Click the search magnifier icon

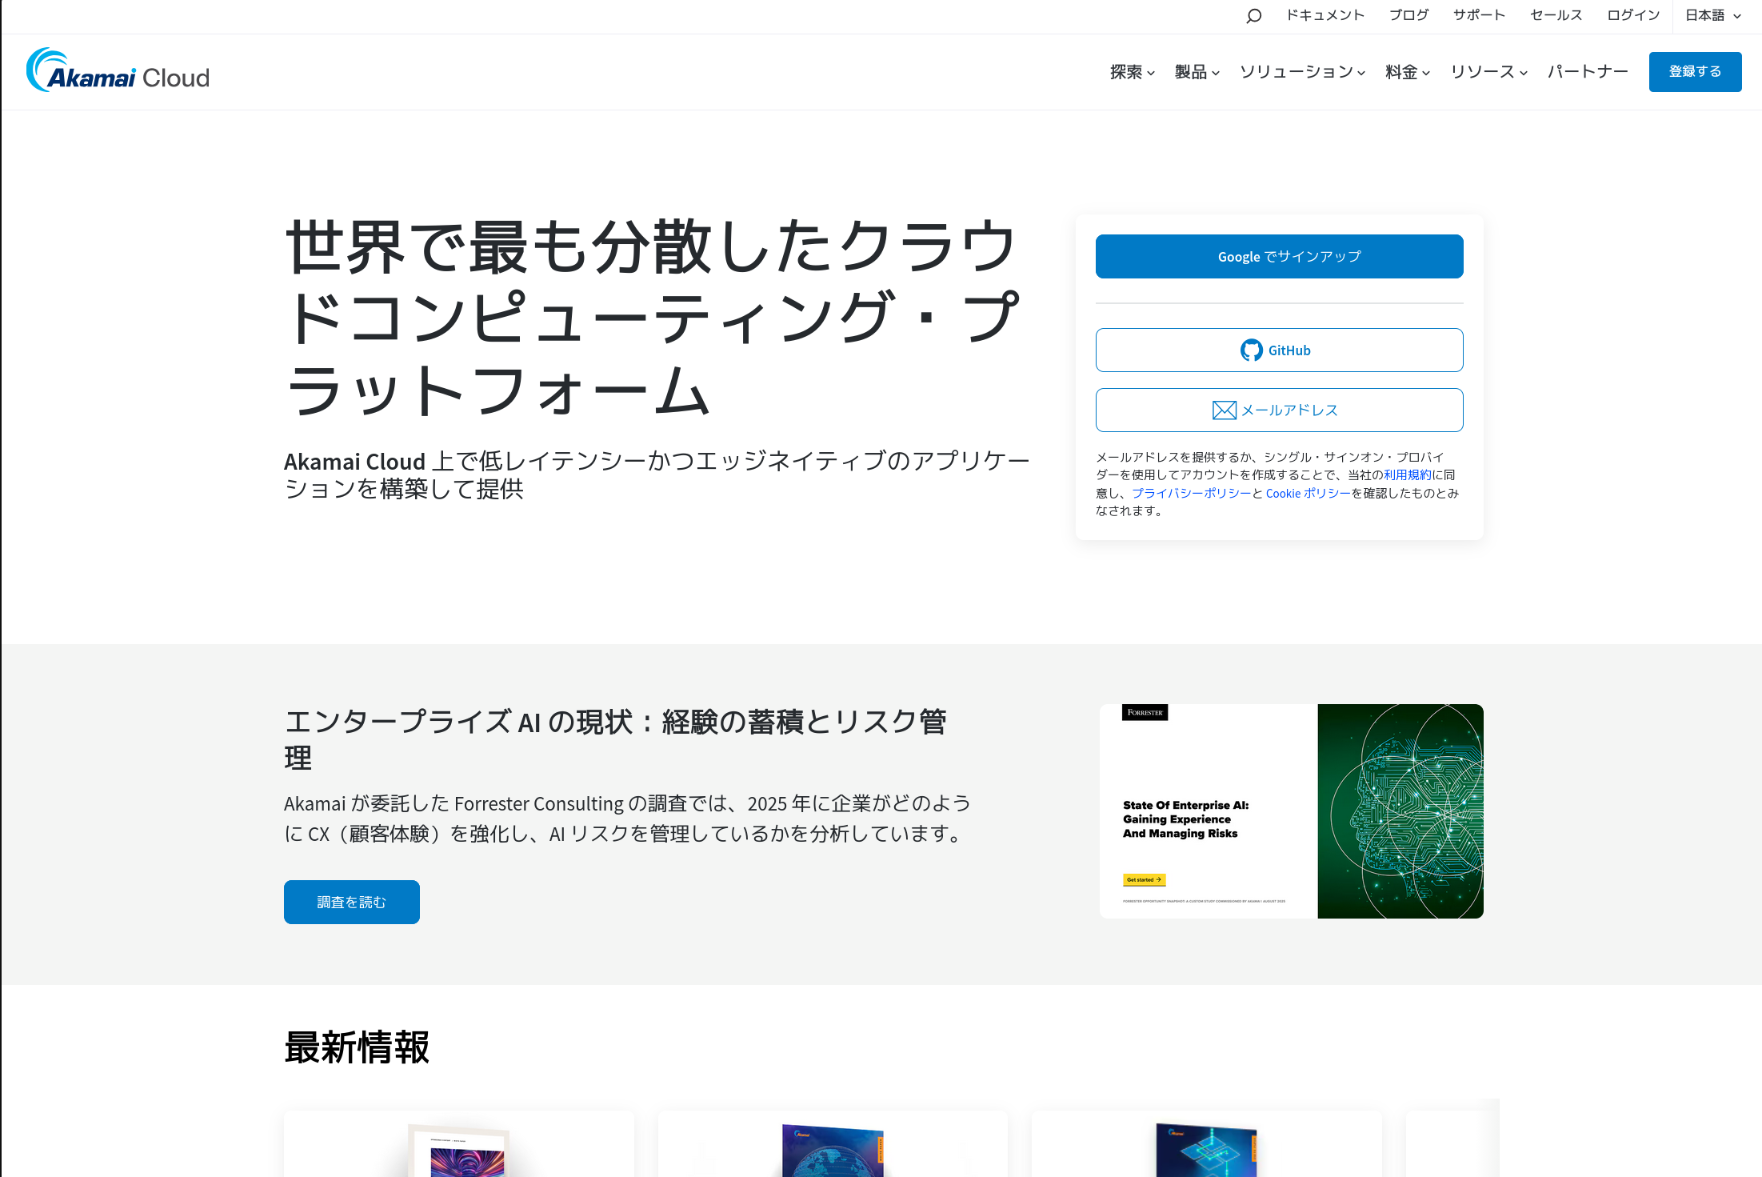click(x=1253, y=16)
